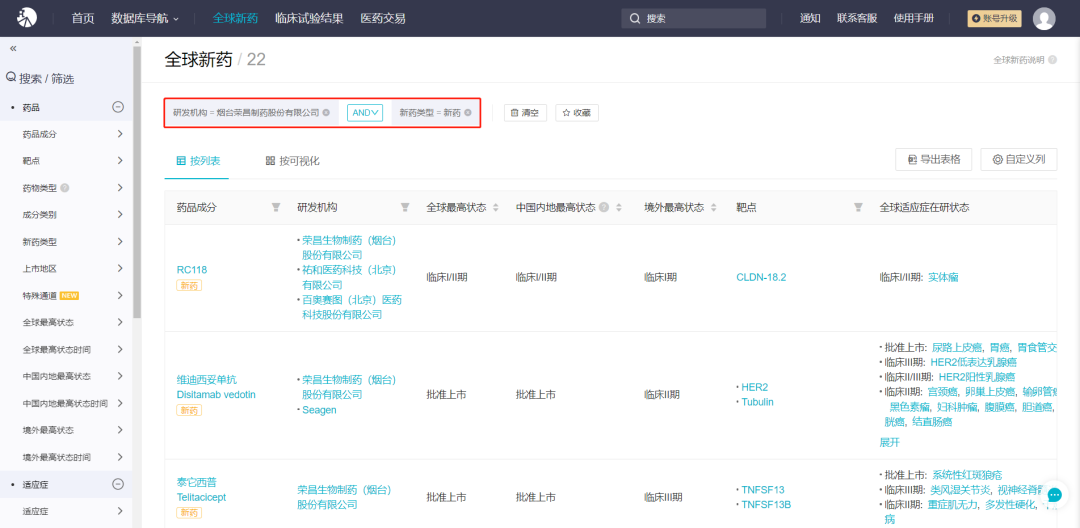
Task: Open 祐和医药科技（北京）有限公司 link
Action: click(x=349, y=277)
